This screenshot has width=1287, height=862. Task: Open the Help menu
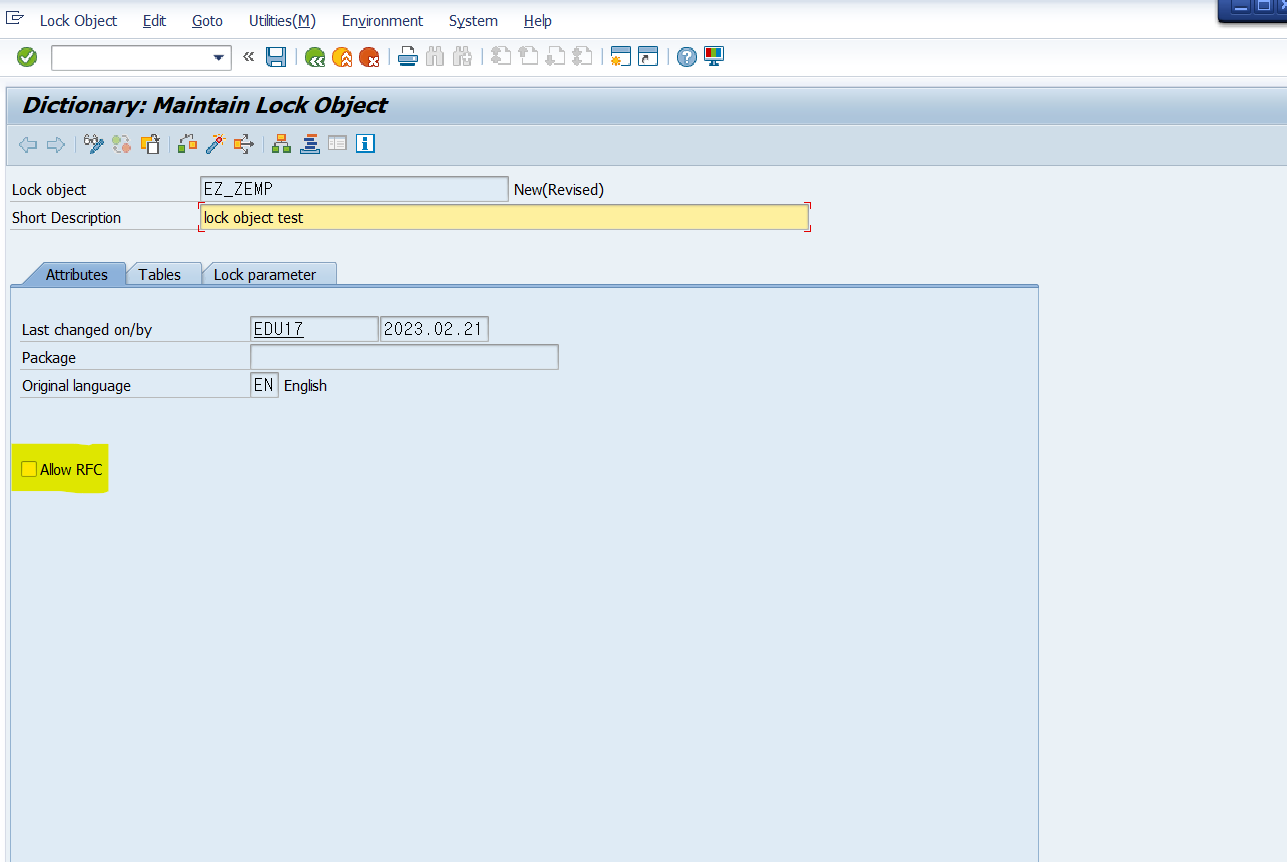click(x=537, y=20)
